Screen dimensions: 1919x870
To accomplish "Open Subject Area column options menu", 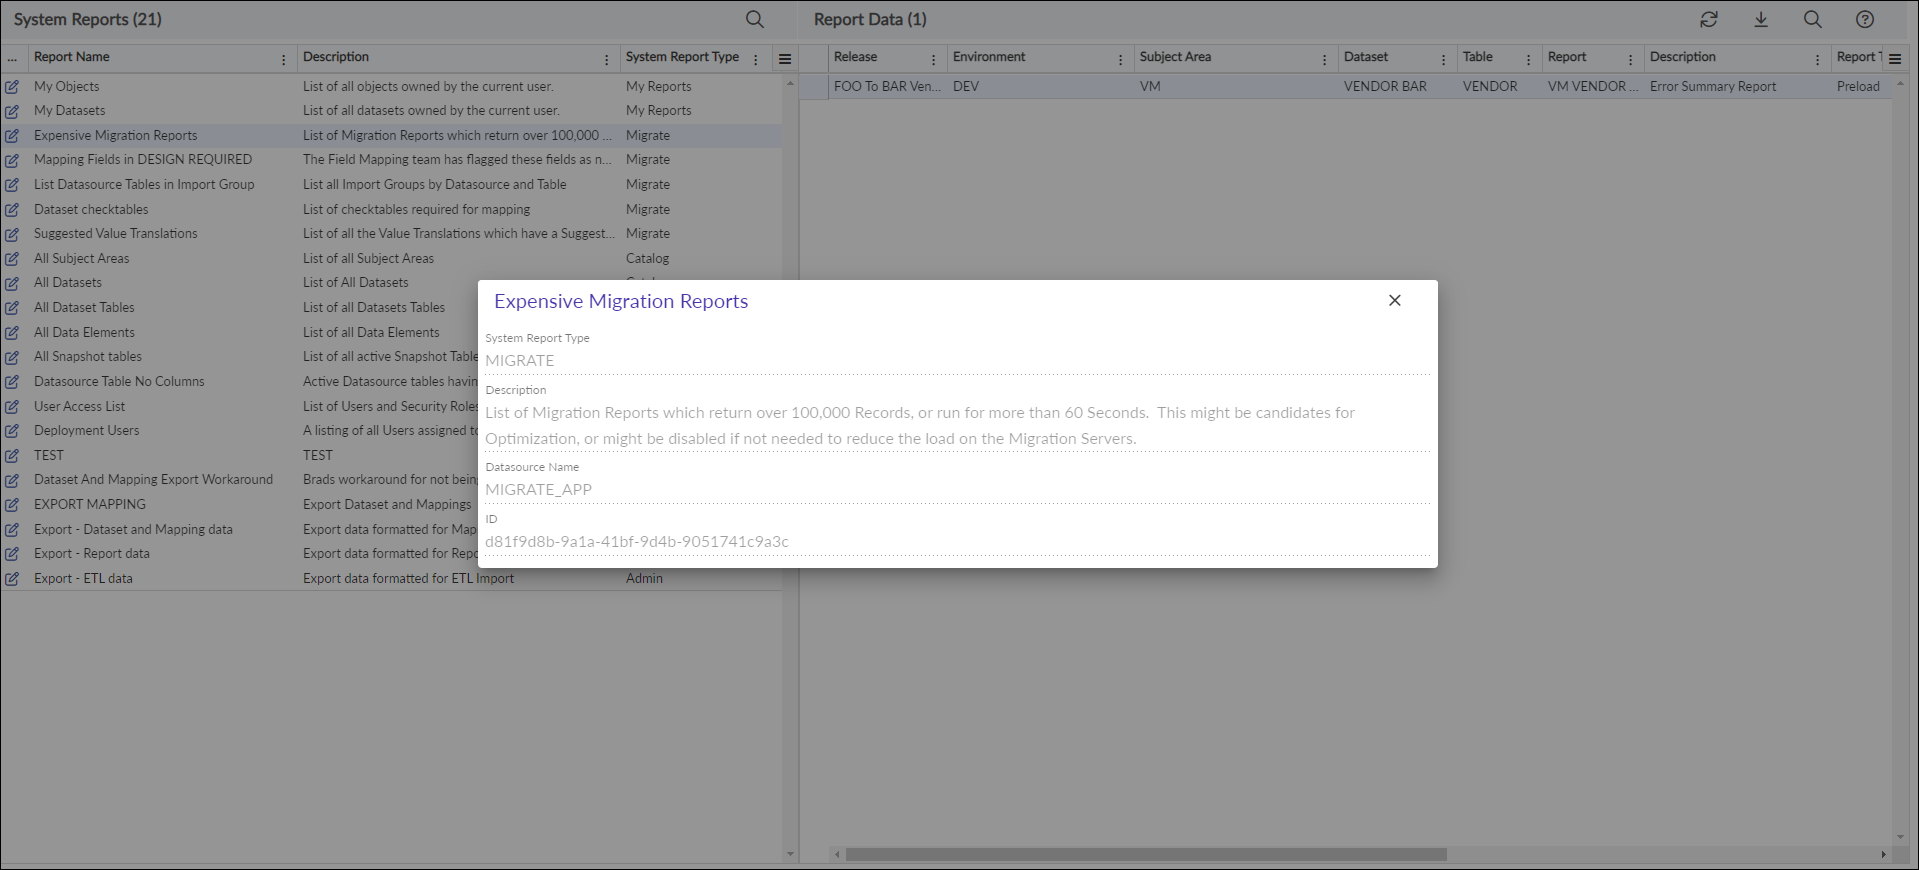I will click(1325, 59).
